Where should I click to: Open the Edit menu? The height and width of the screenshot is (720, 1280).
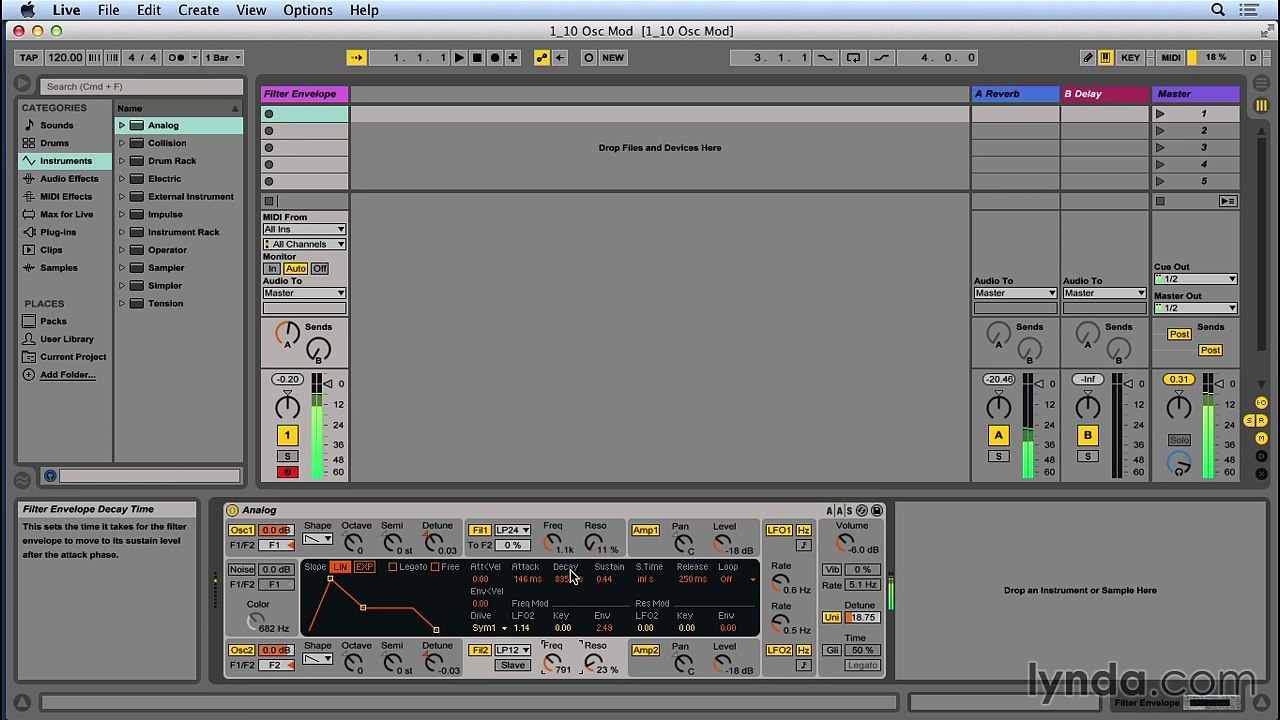149,10
